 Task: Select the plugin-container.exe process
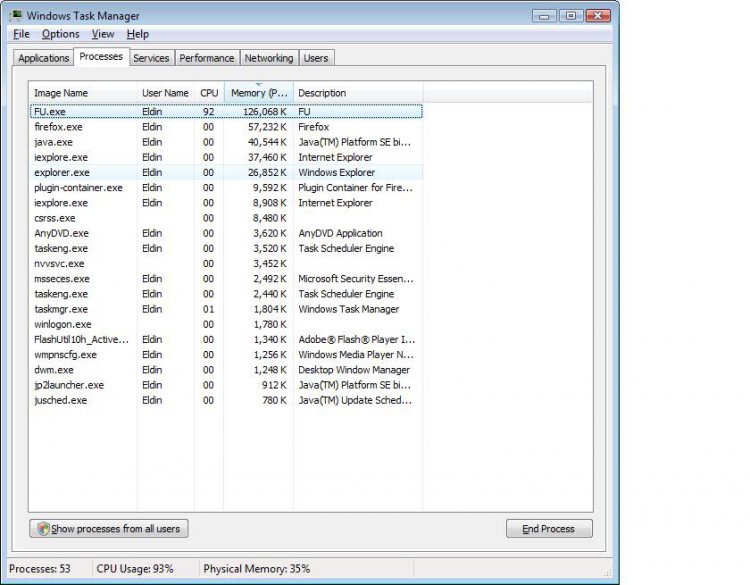[226, 188]
